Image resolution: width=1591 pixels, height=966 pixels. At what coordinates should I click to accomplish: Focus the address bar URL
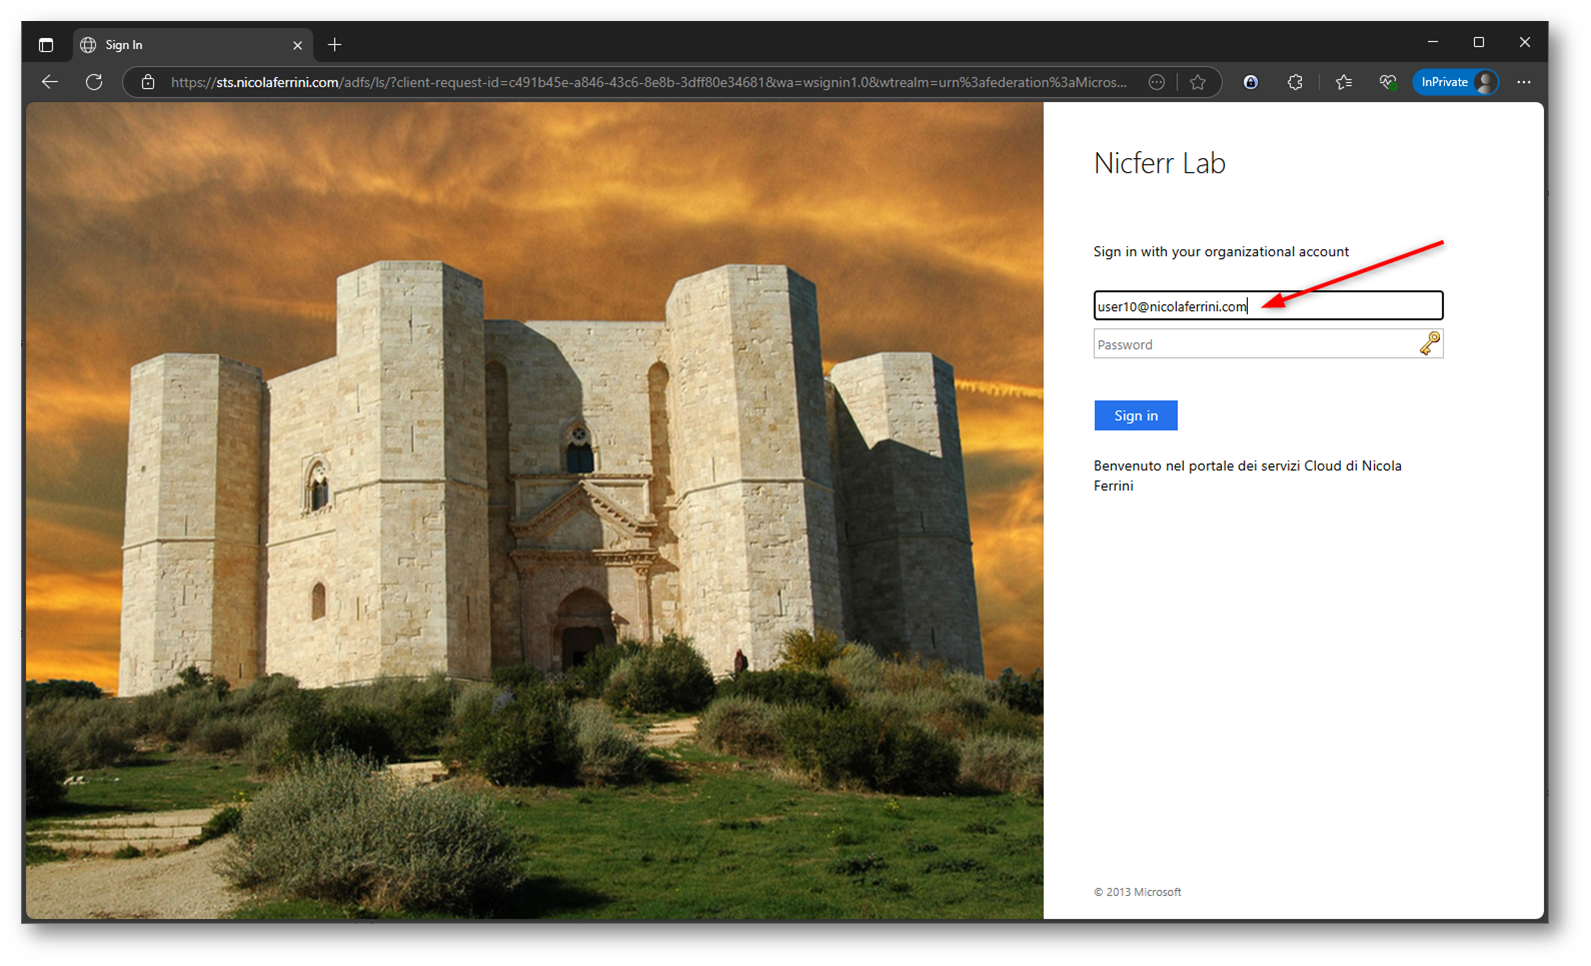coord(648,82)
